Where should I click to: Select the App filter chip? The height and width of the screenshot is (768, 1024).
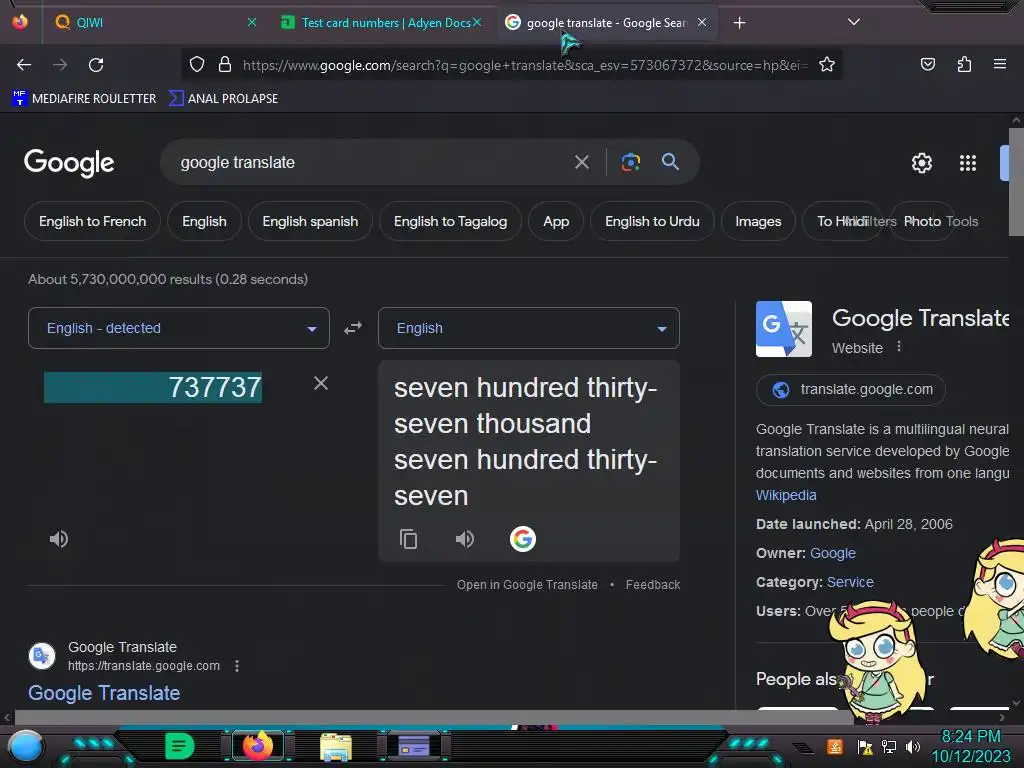tap(556, 221)
